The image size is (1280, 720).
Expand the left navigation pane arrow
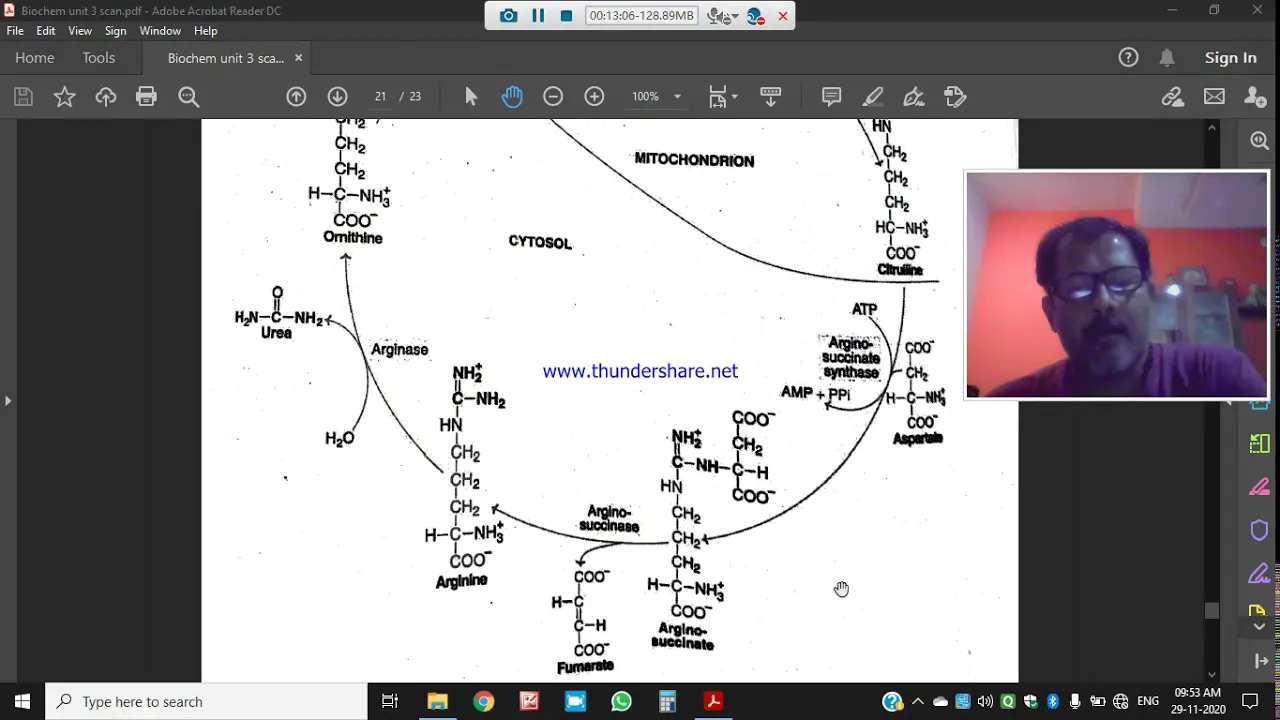(8, 401)
